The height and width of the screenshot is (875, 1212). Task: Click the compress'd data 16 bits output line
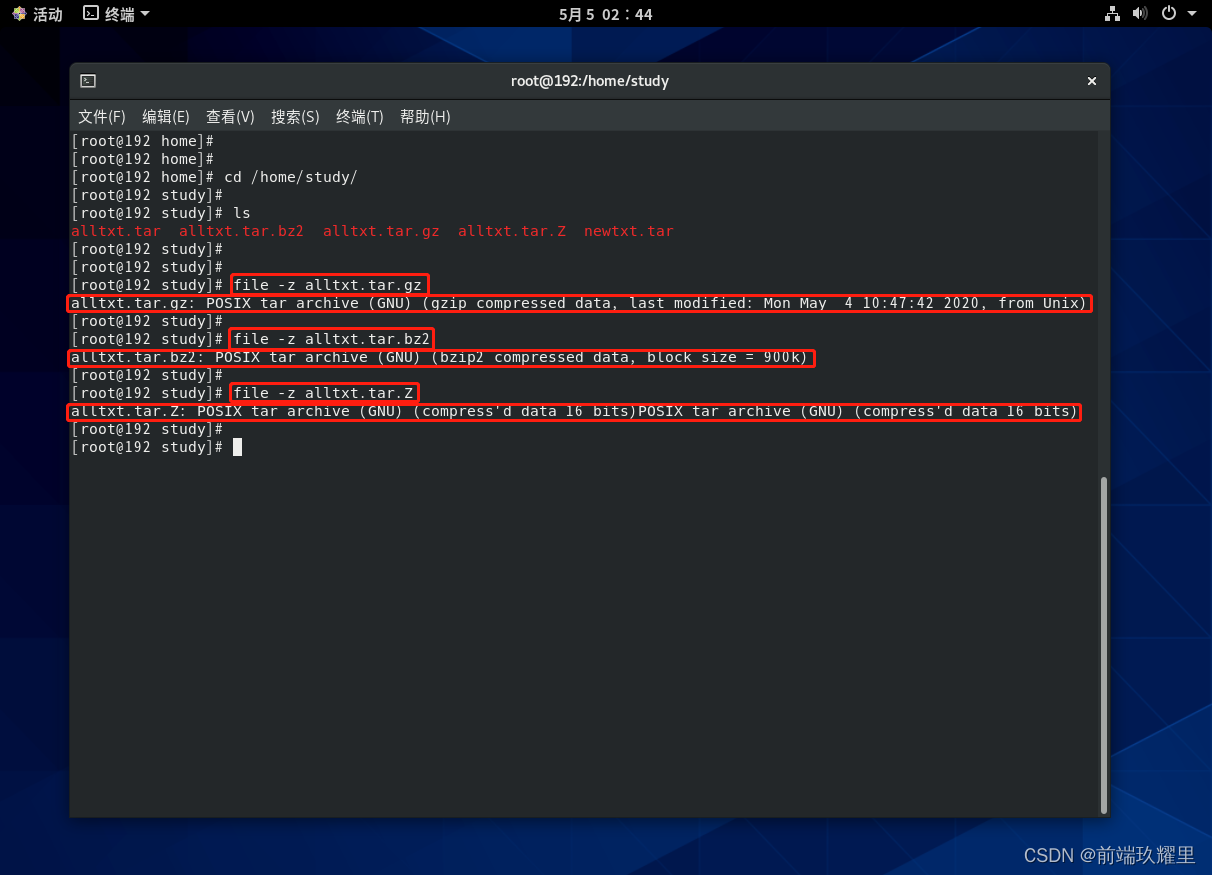click(x=574, y=411)
